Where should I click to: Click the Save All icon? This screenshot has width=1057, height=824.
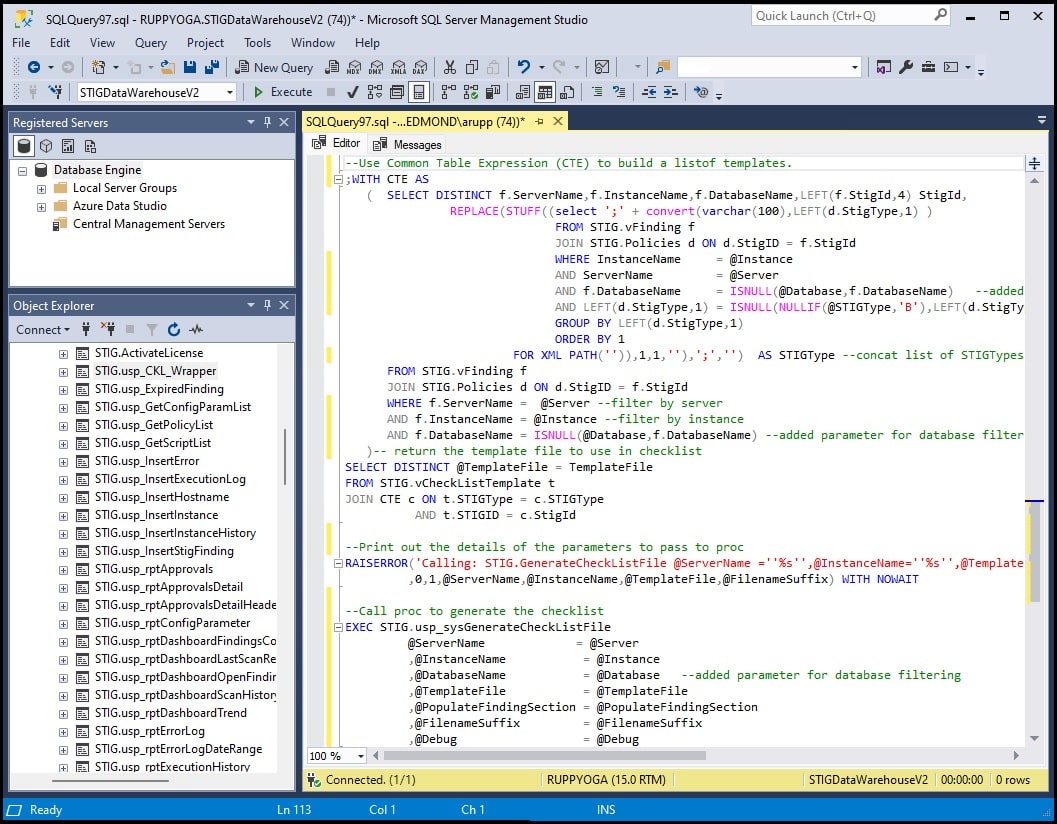point(211,67)
